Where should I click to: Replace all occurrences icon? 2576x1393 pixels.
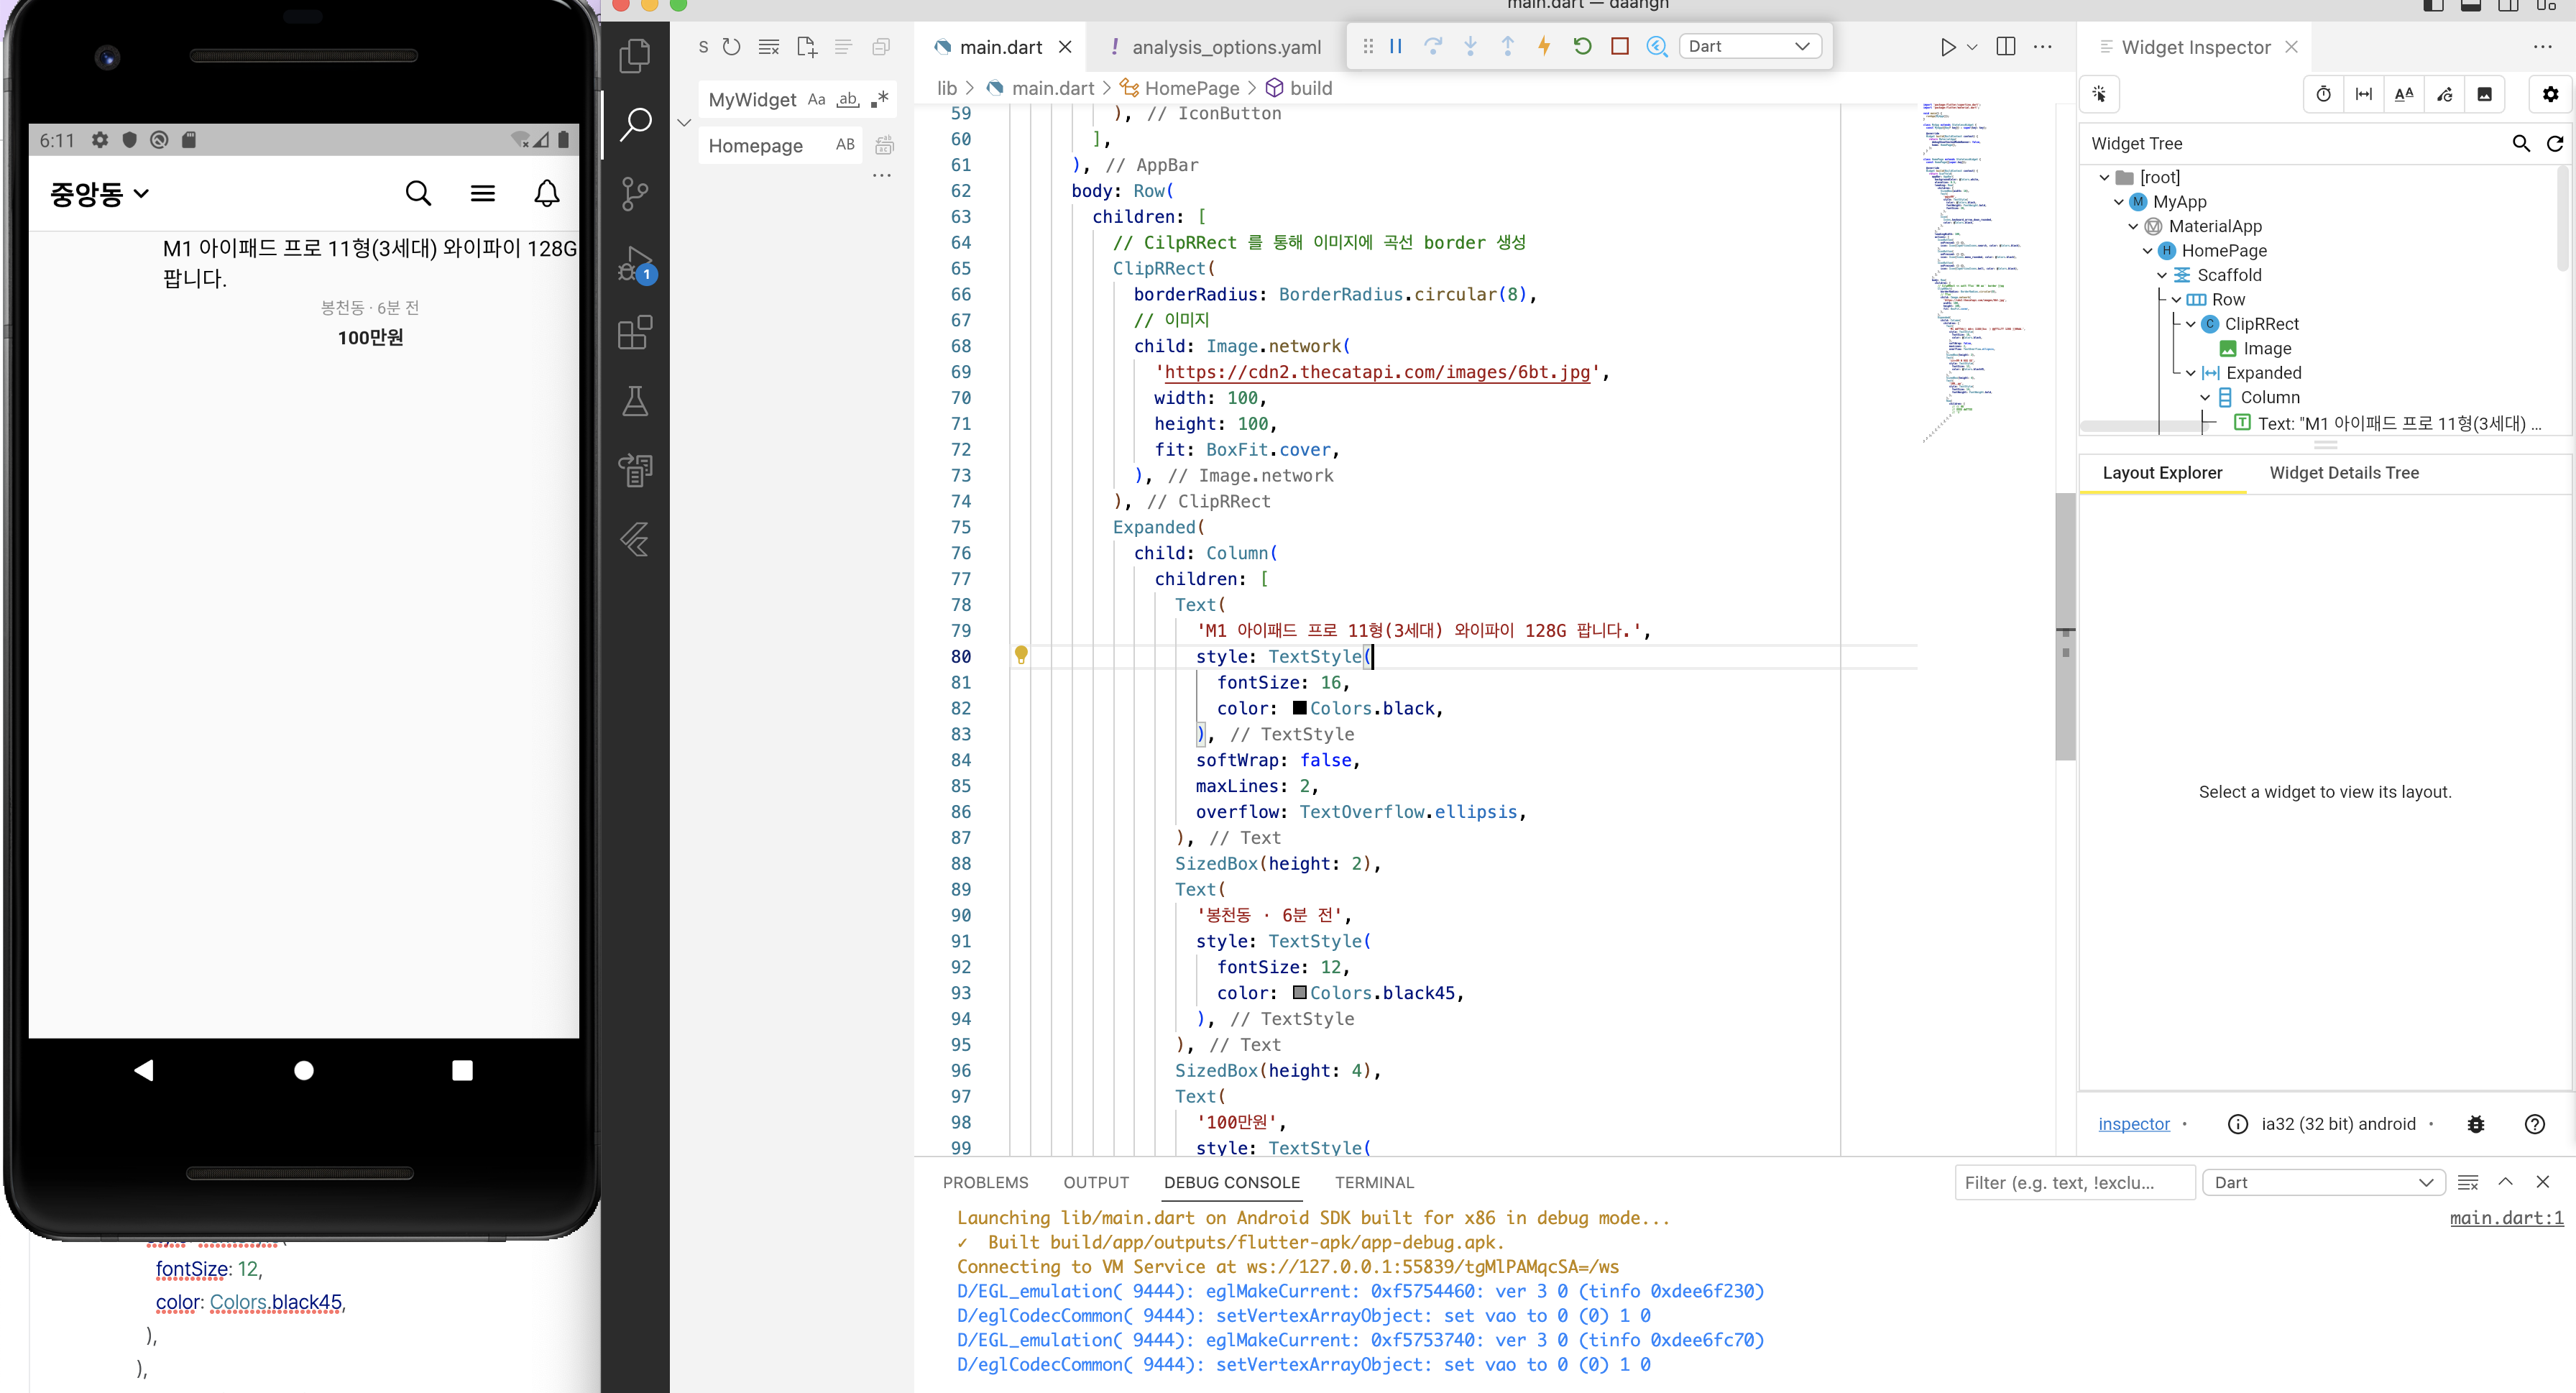884,146
